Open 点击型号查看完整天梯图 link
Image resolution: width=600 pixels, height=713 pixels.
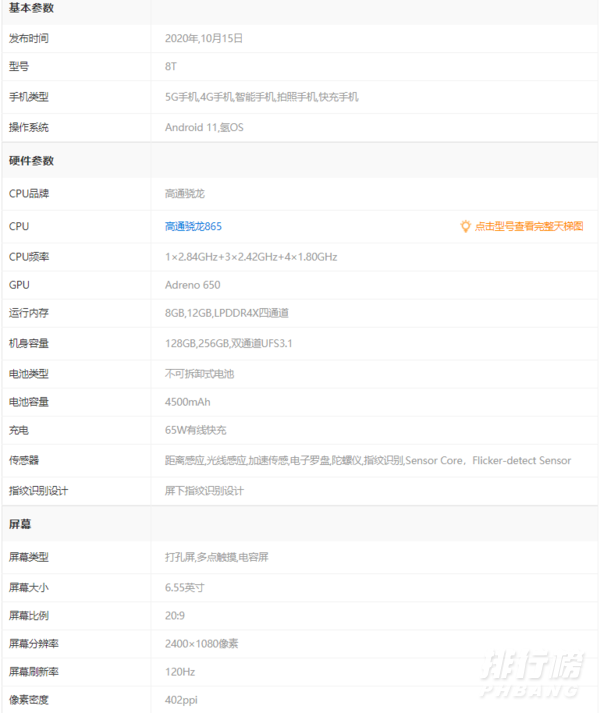coord(529,226)
